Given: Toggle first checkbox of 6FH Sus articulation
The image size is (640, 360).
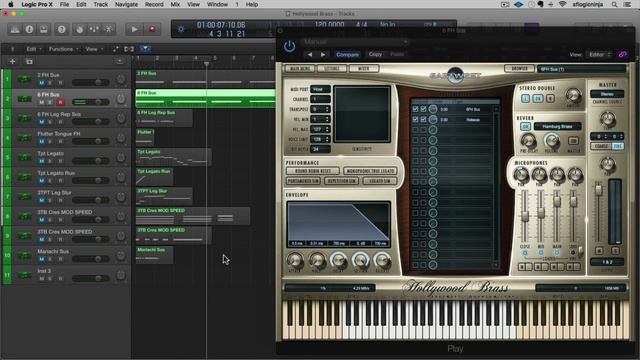Looking at the screenshot, I should pyautogui.click(x=416, y=109).
